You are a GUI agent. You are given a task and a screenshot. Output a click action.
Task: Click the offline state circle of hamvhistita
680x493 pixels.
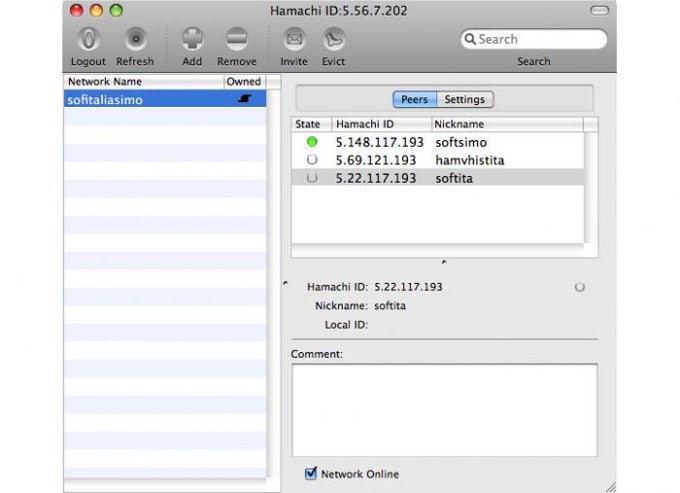click(312, 160)
